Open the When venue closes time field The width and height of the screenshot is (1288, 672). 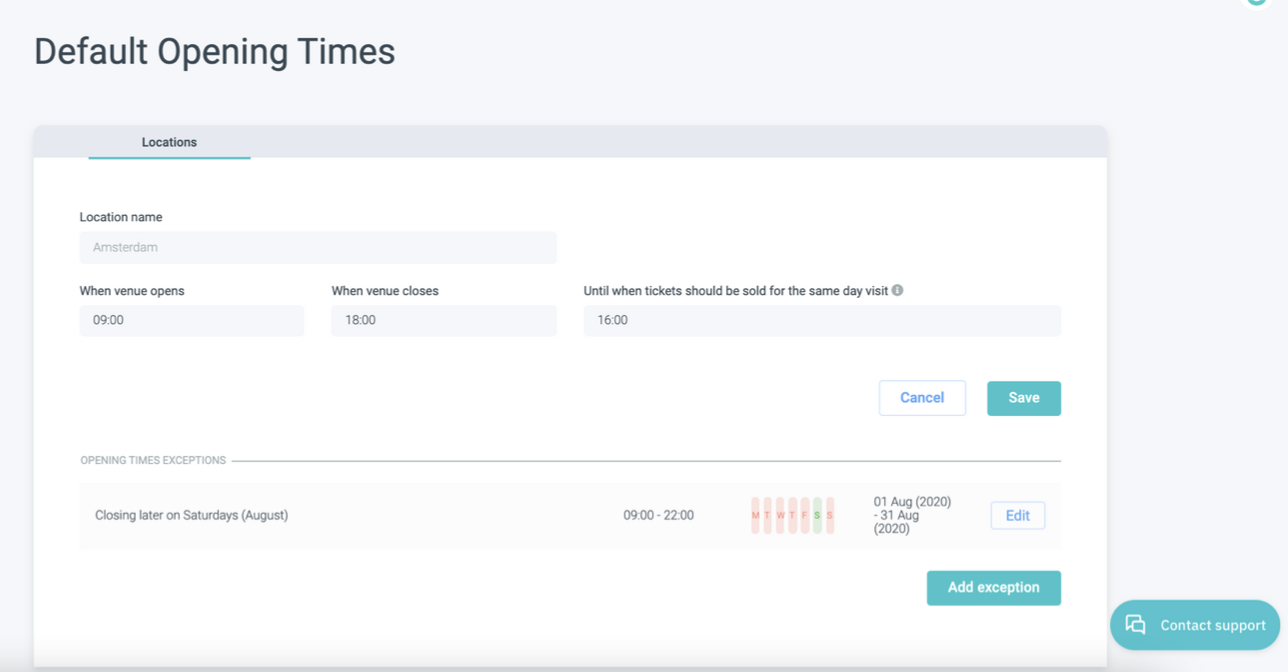(x=443, y=321)
